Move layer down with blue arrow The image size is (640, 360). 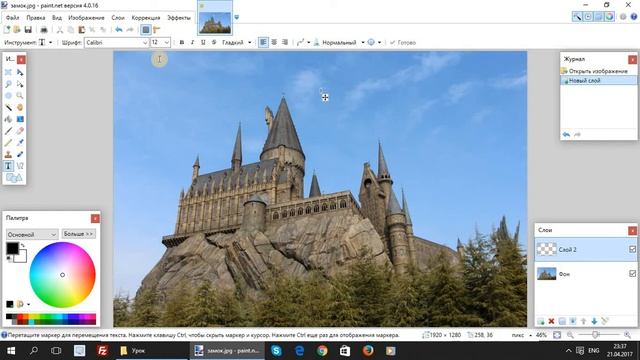(594, 322)
